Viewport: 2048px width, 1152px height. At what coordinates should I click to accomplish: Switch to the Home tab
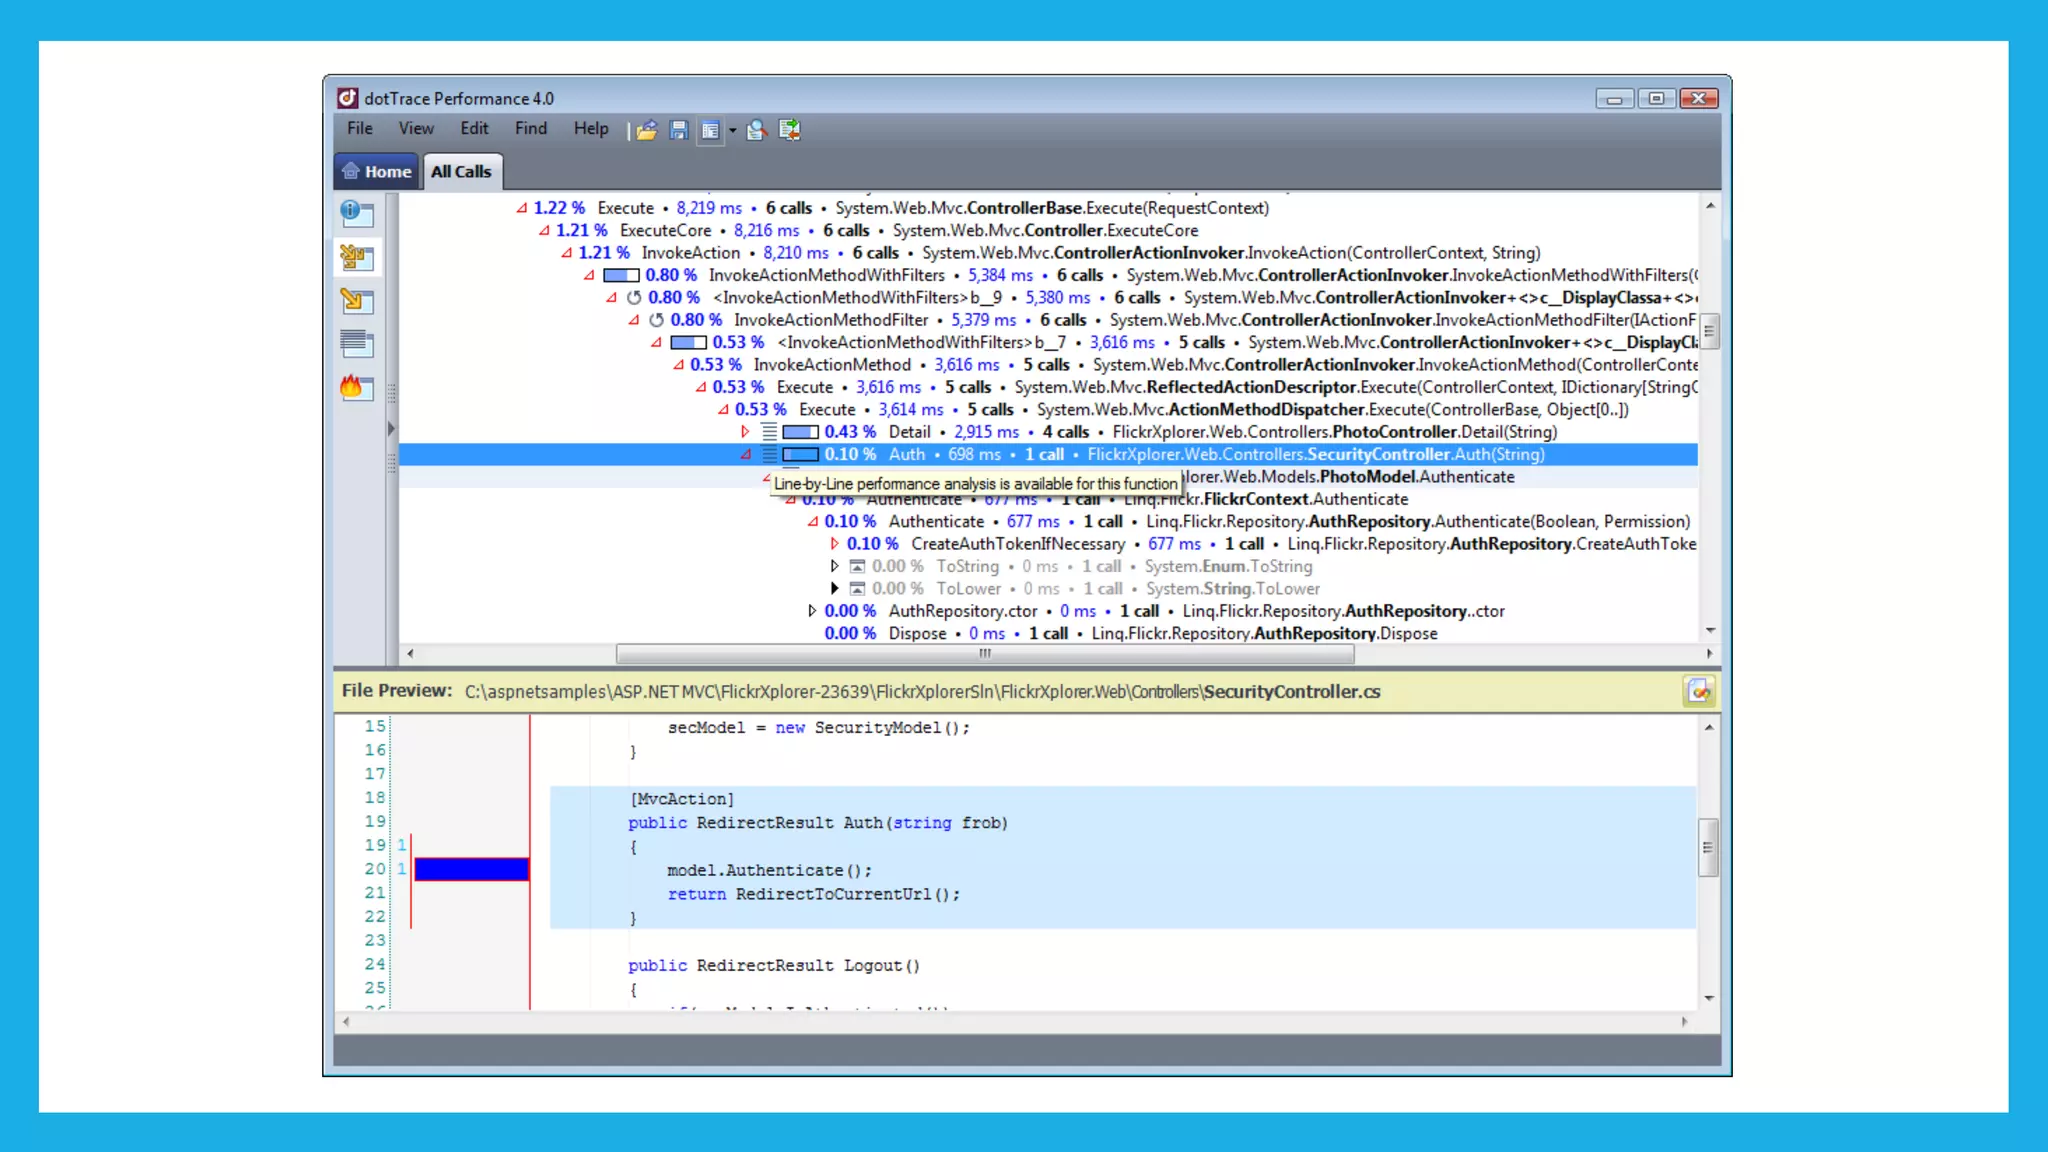coord(376,171)
